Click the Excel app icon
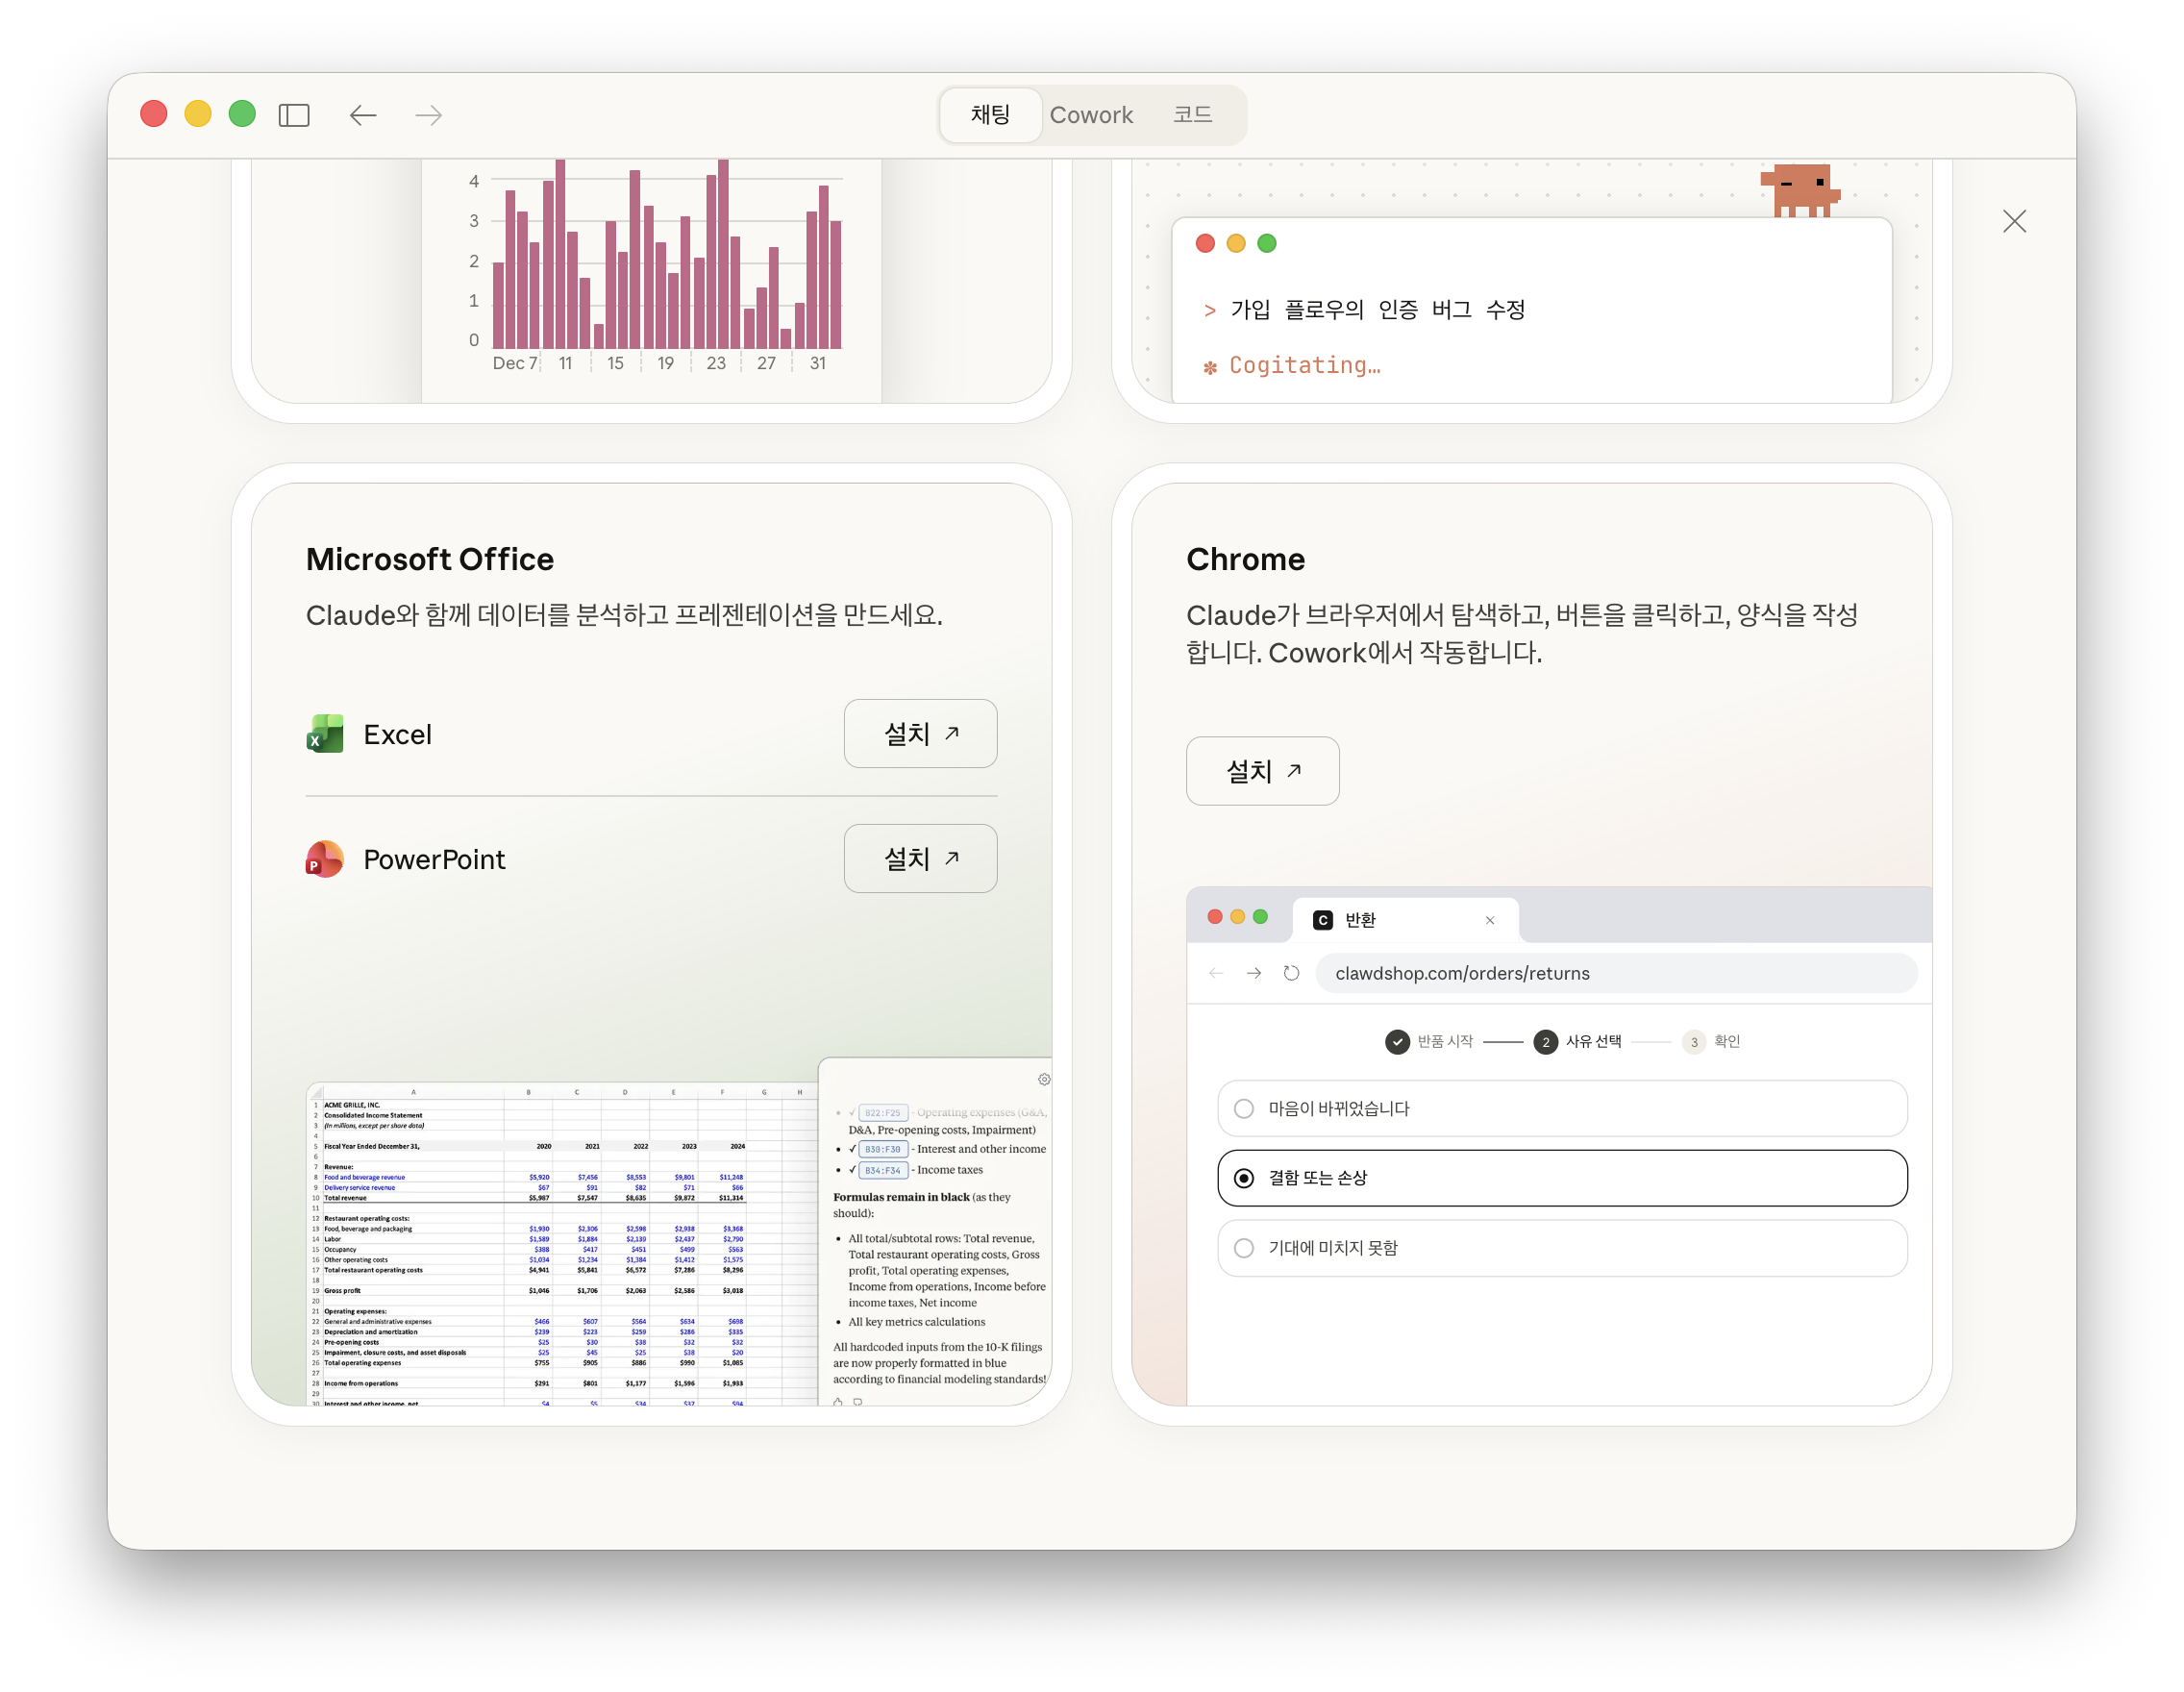Image resolution: width=2184 pixels, height=1692 pixels. pos(325,734)
